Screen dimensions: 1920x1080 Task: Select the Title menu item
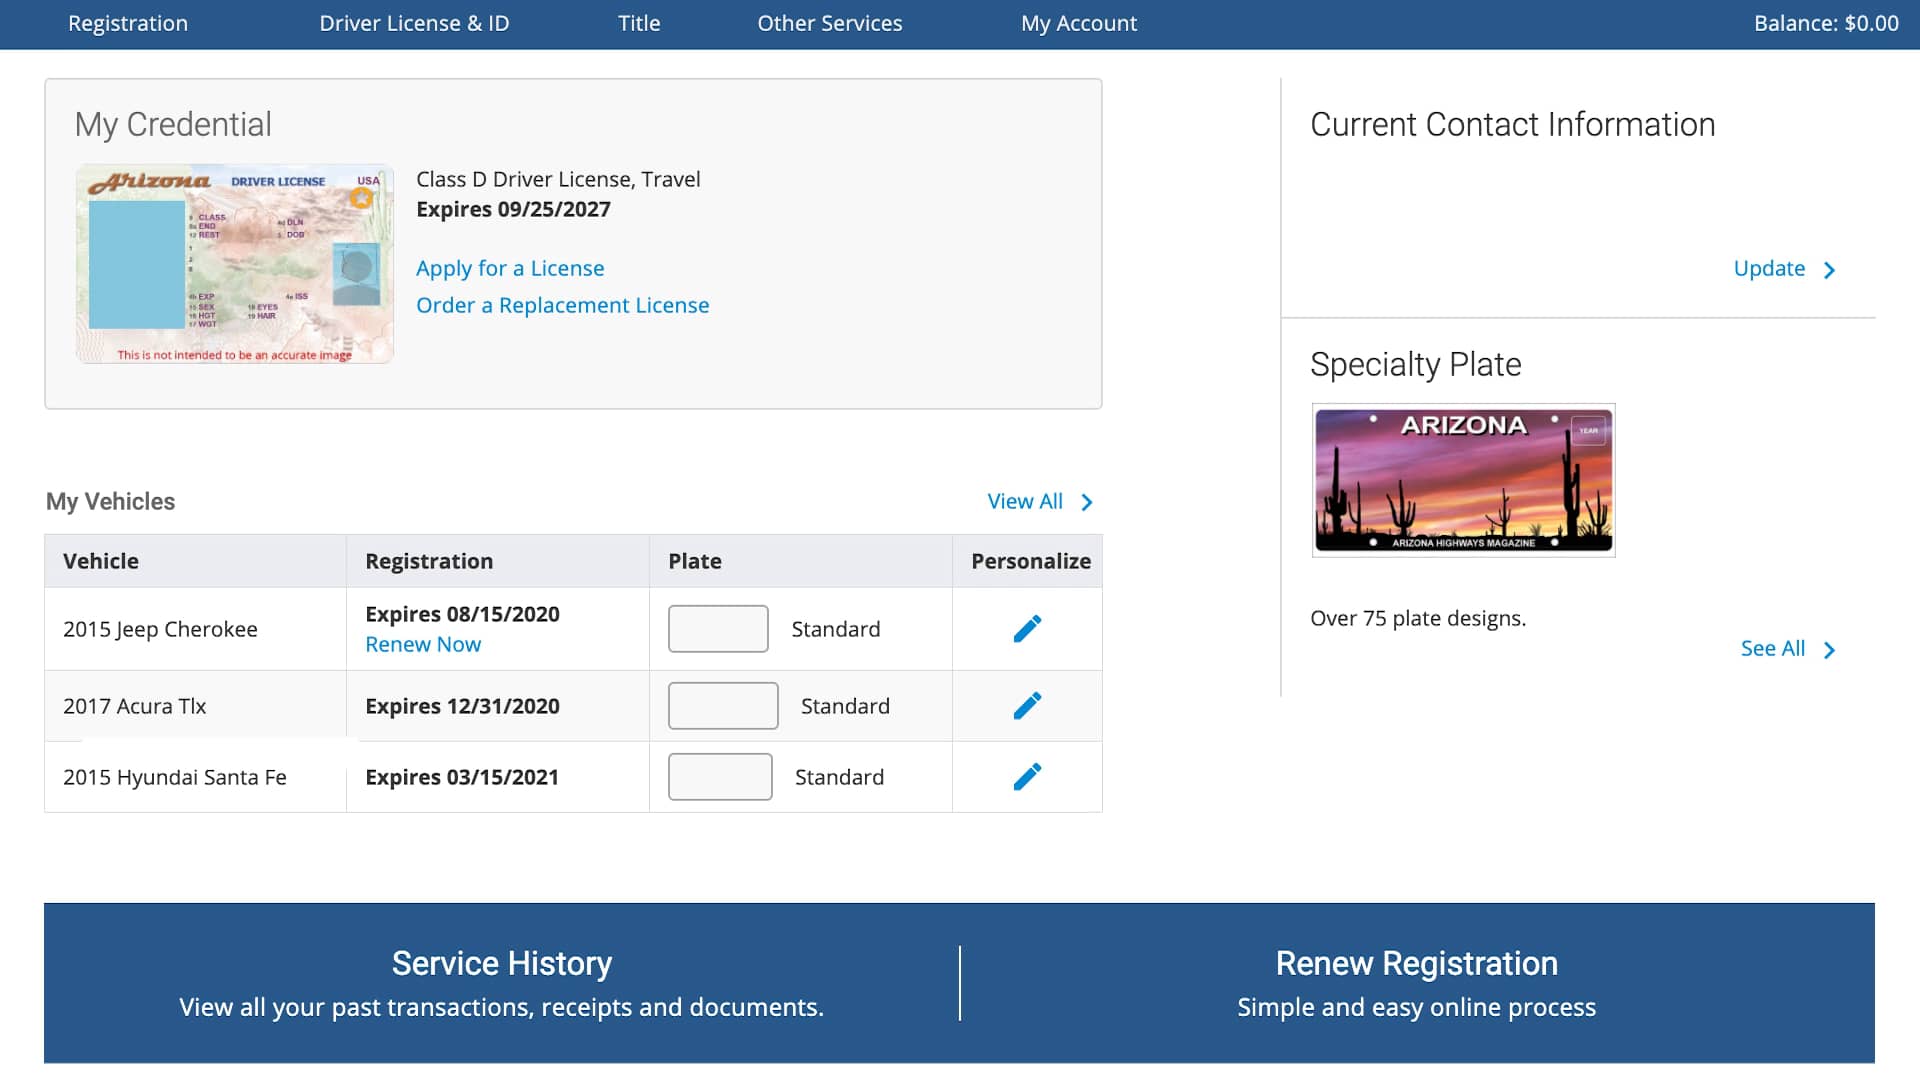638,23
